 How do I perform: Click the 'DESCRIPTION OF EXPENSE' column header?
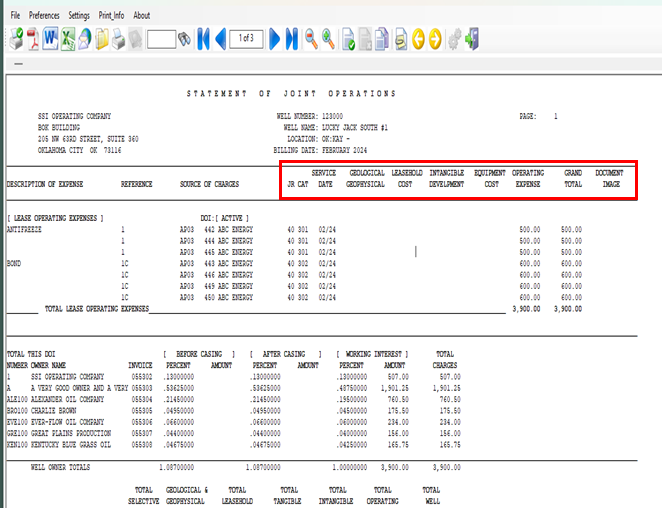click(45, 184)
